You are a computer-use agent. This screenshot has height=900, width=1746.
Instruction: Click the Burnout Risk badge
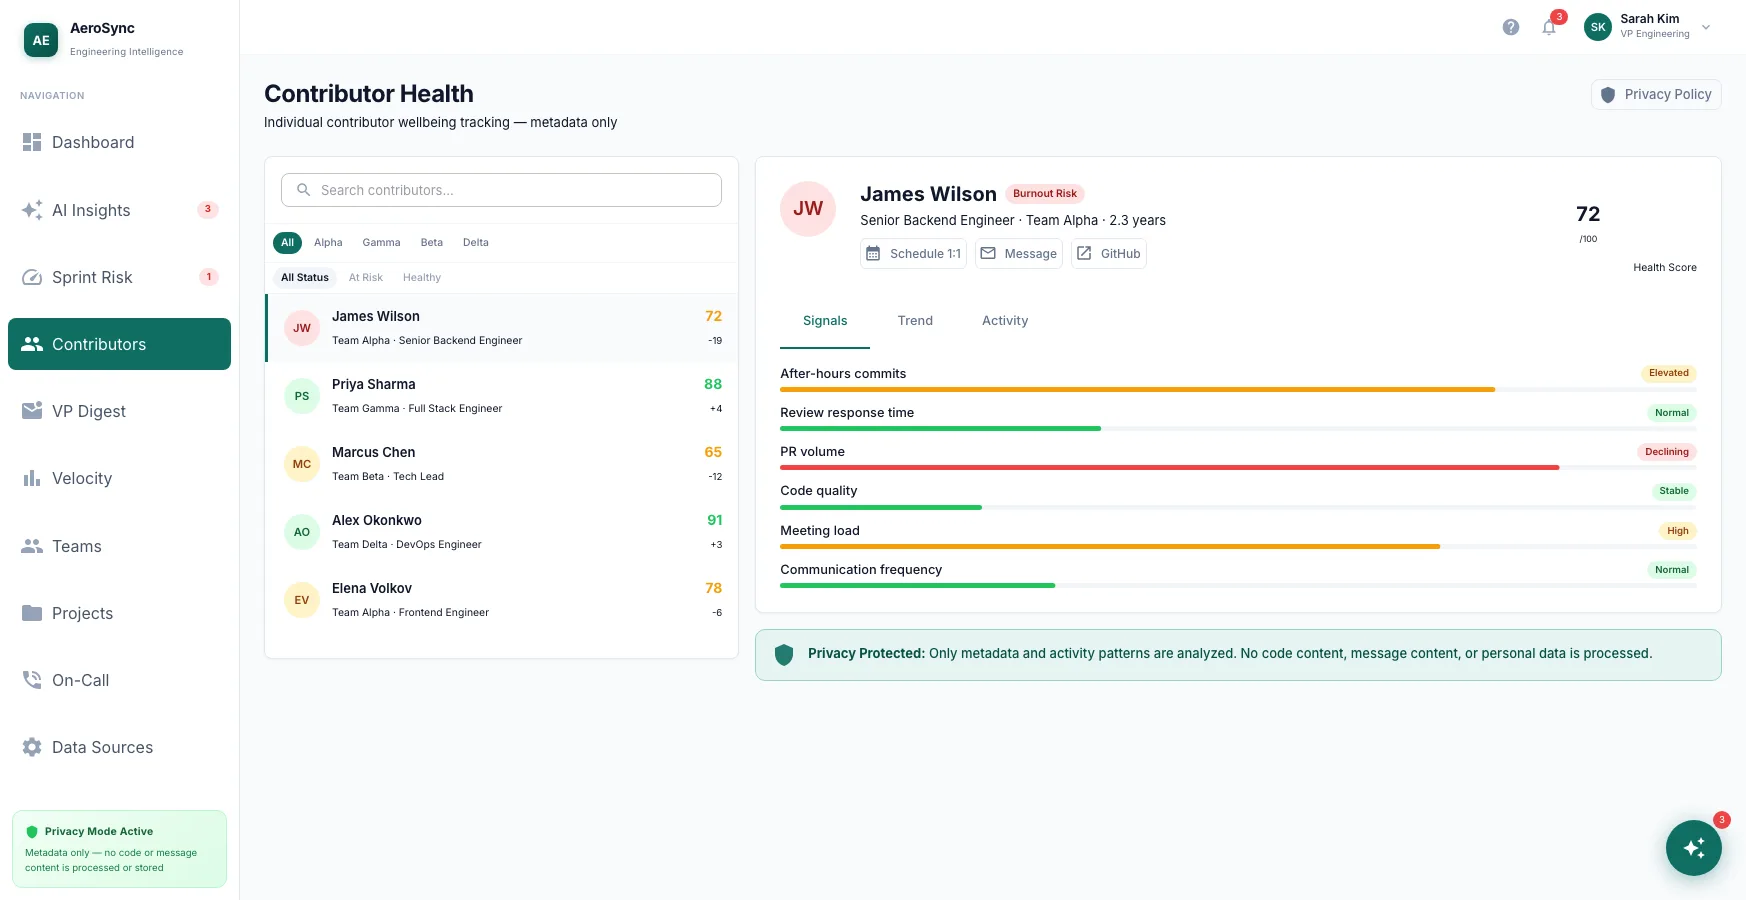pyautogui.click(x=1045, y=194)
